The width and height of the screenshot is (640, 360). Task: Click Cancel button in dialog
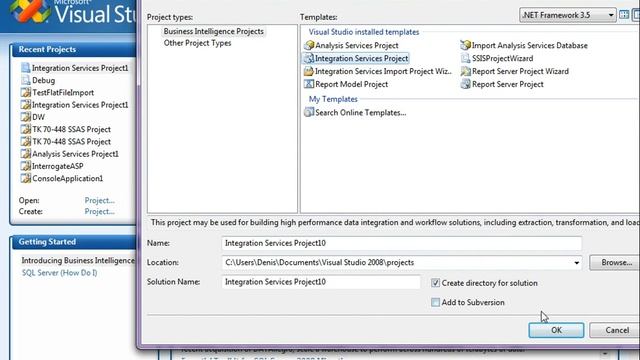pyautogui.click(x=616, y=330)
